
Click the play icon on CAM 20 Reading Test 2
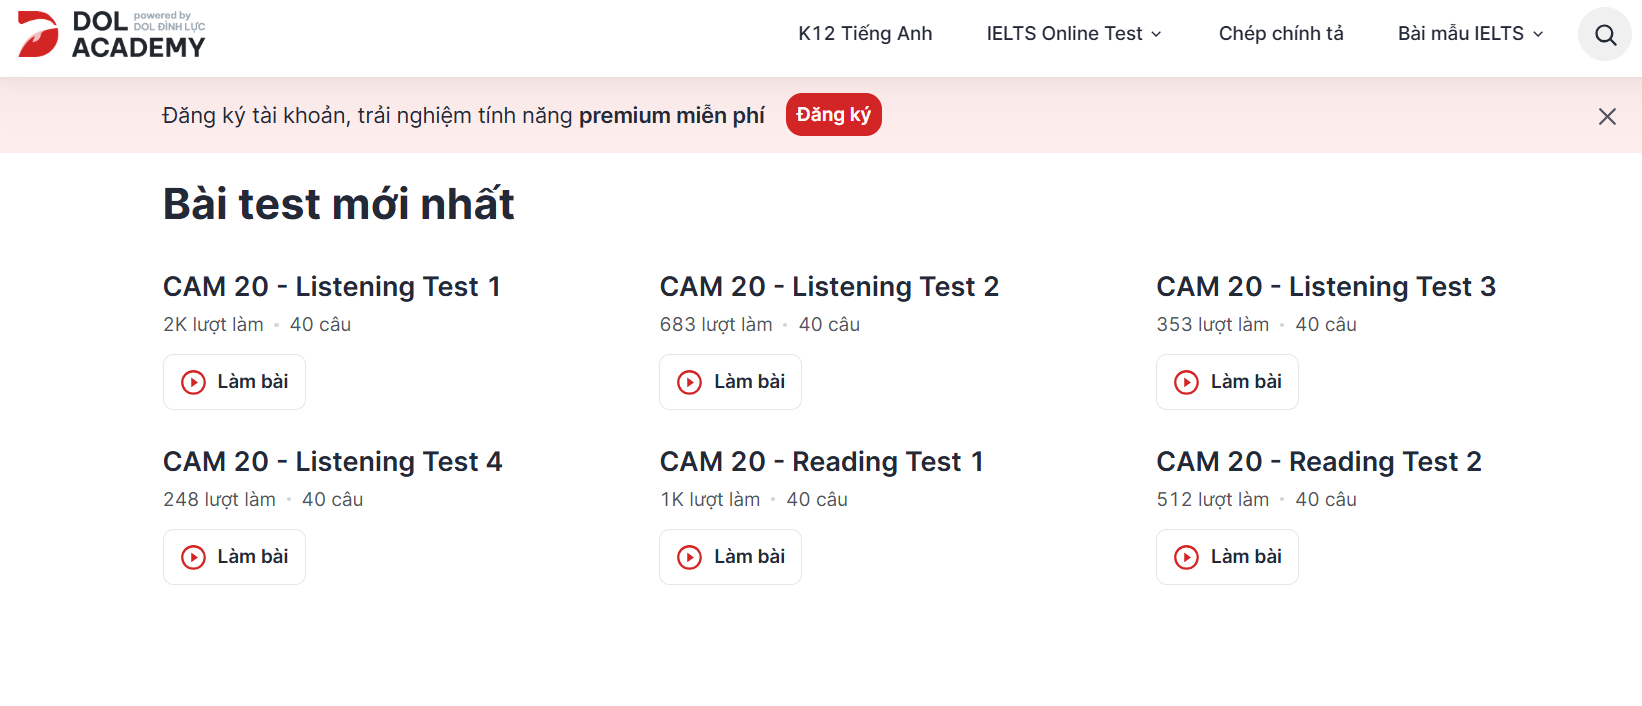(x=1185, y=557)
